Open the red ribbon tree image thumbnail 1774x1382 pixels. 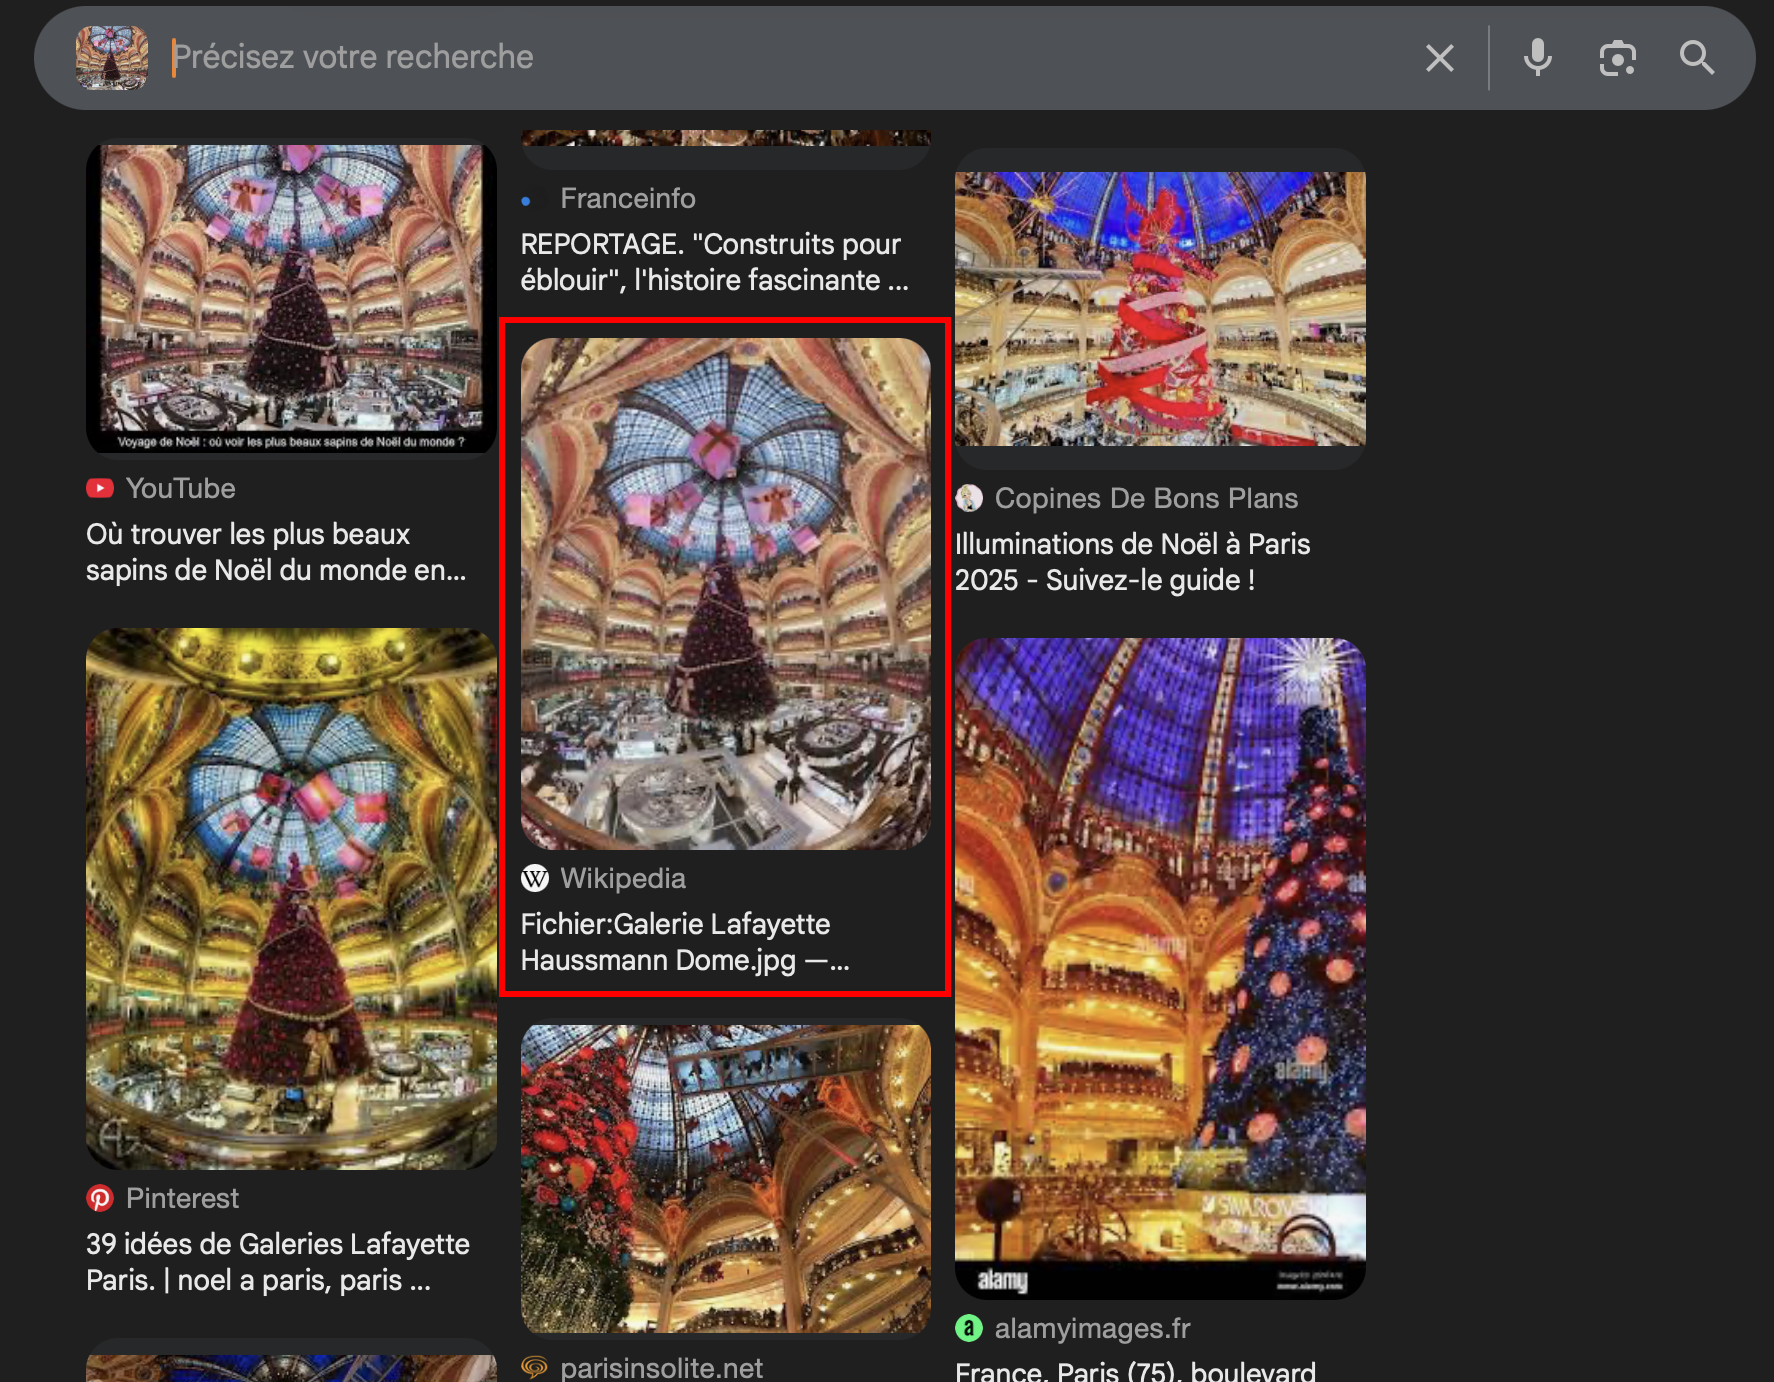tap(1160, 308)
